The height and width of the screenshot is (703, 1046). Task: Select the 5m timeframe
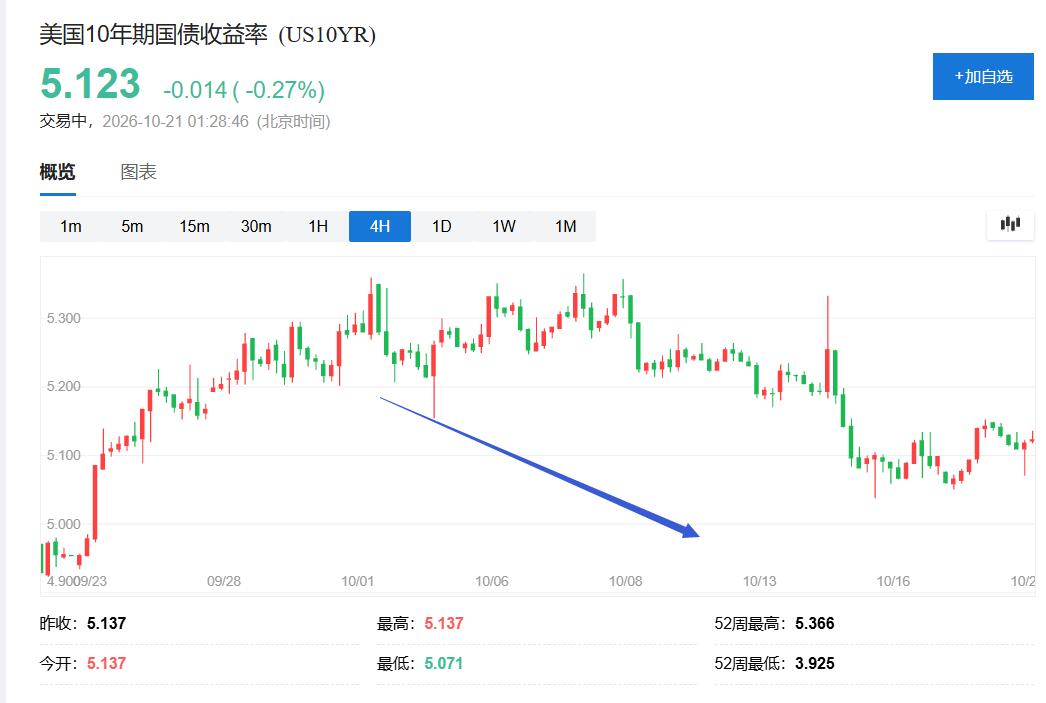132,227
